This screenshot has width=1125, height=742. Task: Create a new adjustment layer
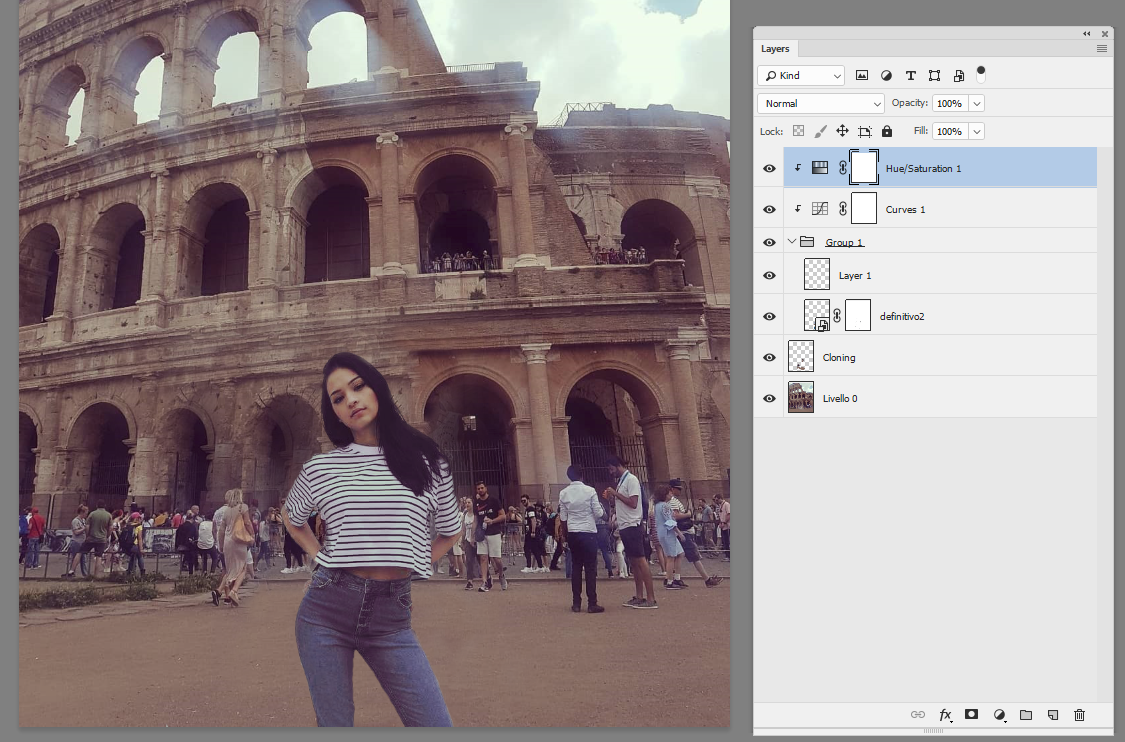click(998, 714)
